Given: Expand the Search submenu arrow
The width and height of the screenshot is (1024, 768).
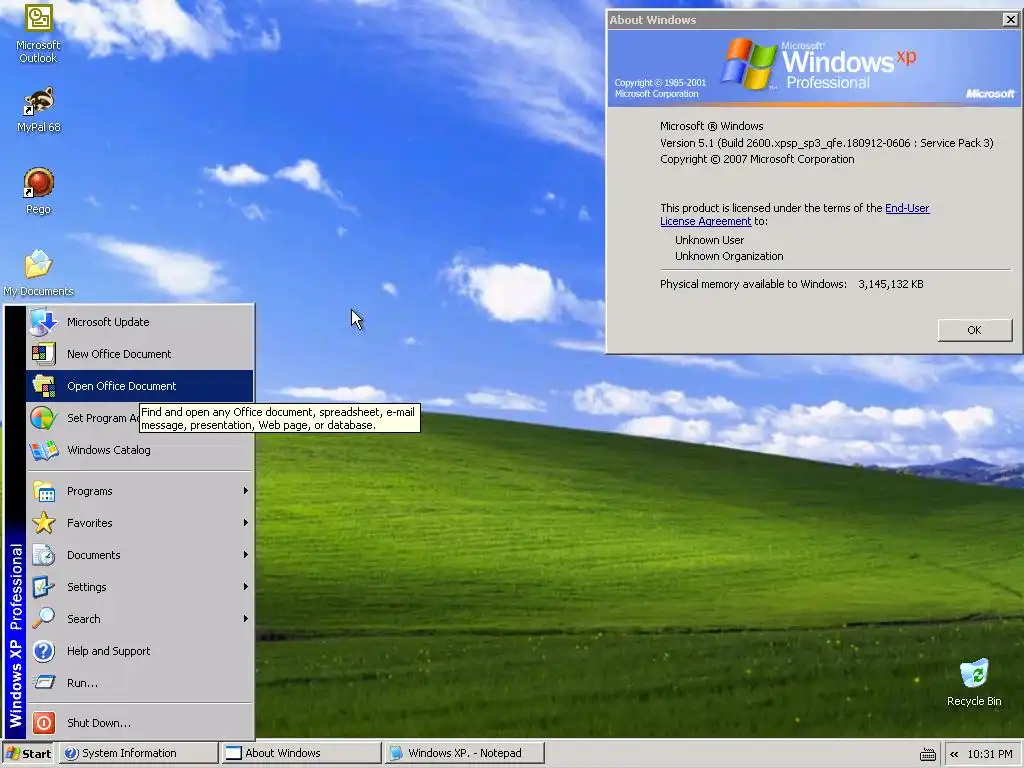Looking at the screenshot, I should [246, 618].
